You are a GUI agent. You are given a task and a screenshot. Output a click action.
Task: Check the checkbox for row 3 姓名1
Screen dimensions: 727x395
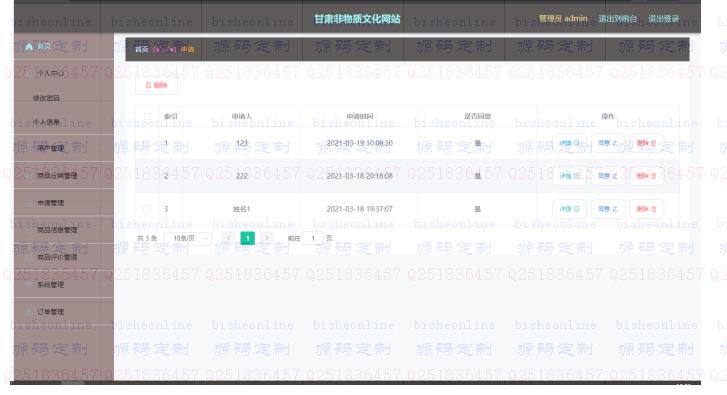[x=147, y=209]
